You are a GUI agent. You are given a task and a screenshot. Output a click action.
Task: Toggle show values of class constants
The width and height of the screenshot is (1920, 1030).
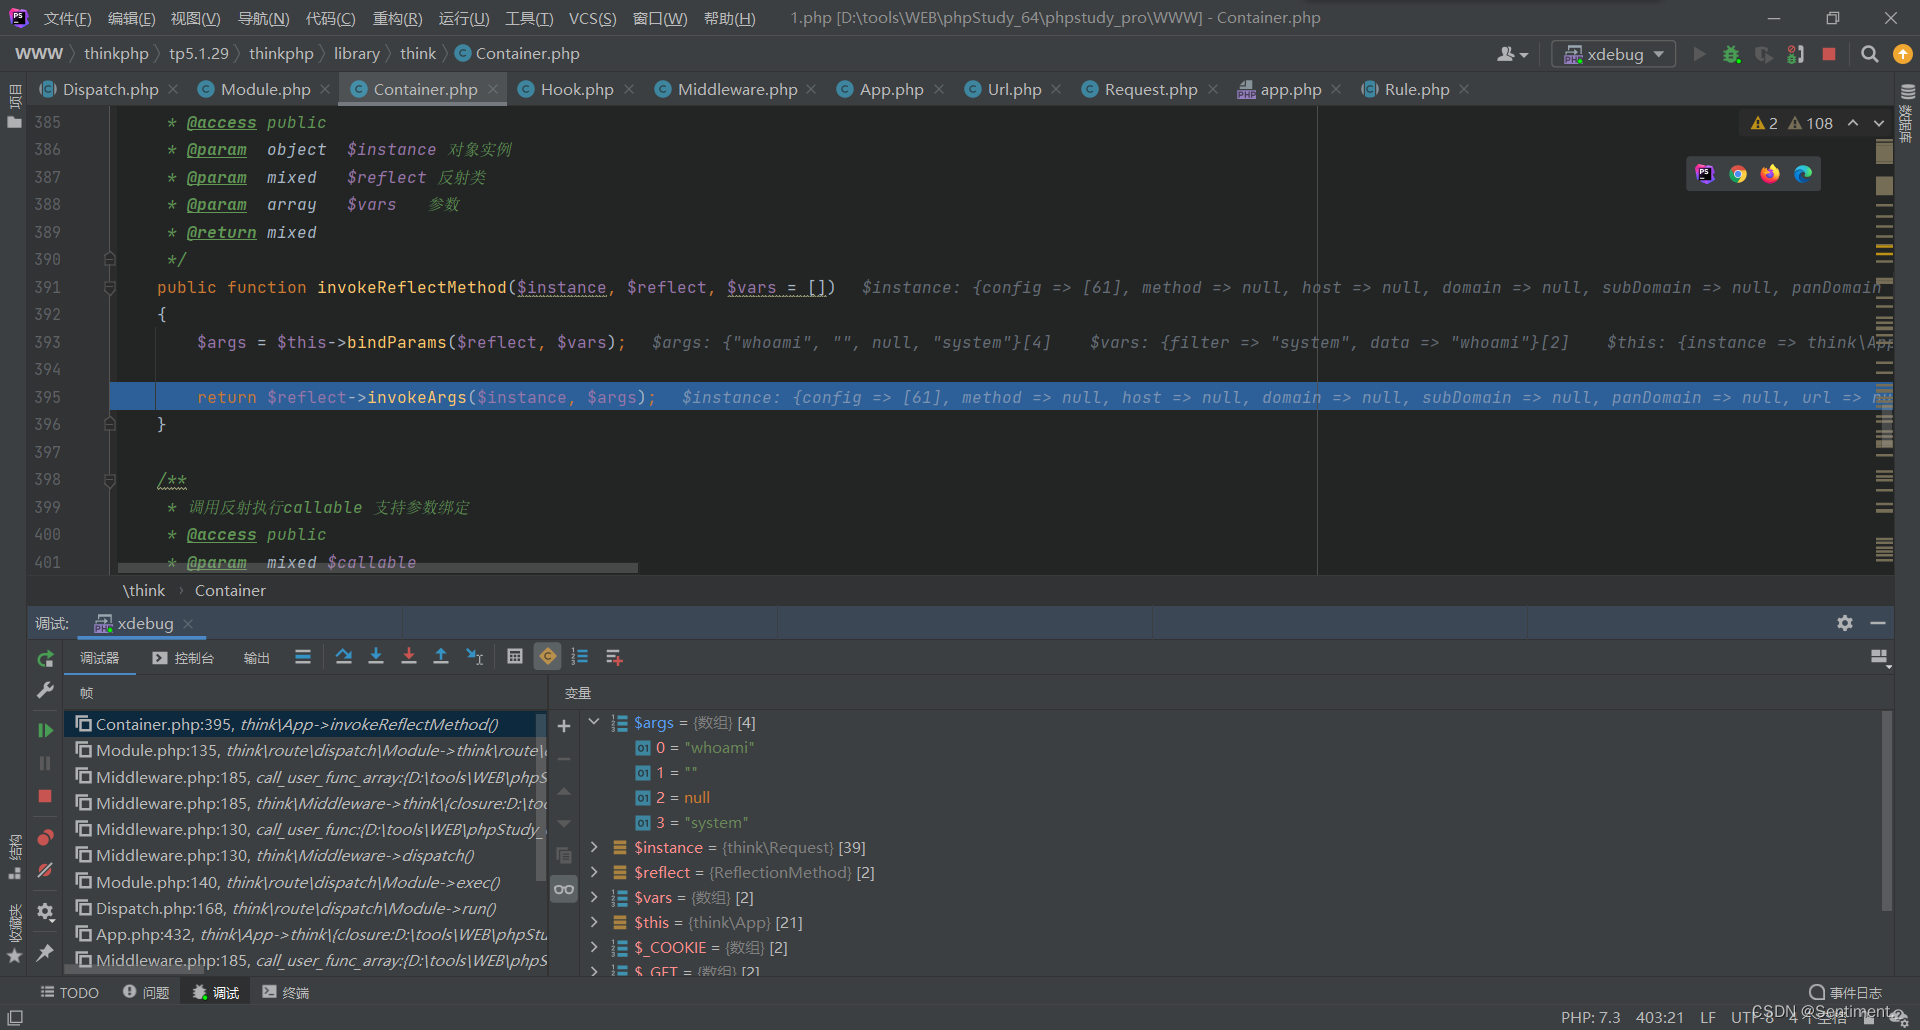click(548, 657)
